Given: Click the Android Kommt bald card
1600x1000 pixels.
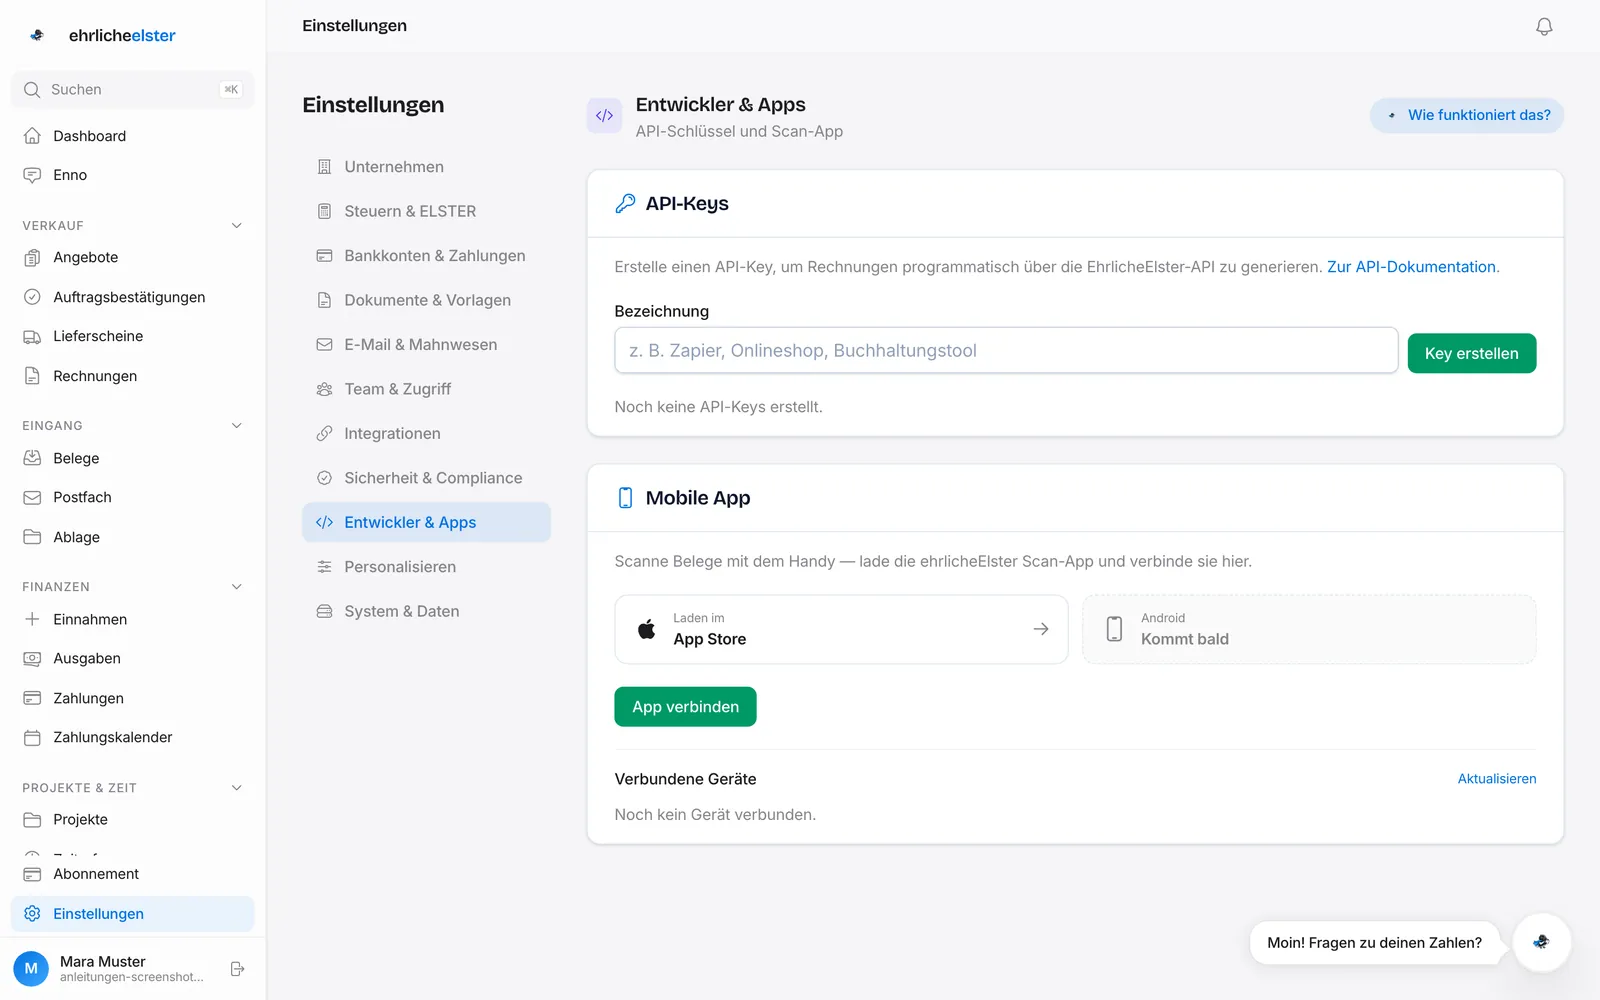Looking at the screenshot, I should 1309,629.
